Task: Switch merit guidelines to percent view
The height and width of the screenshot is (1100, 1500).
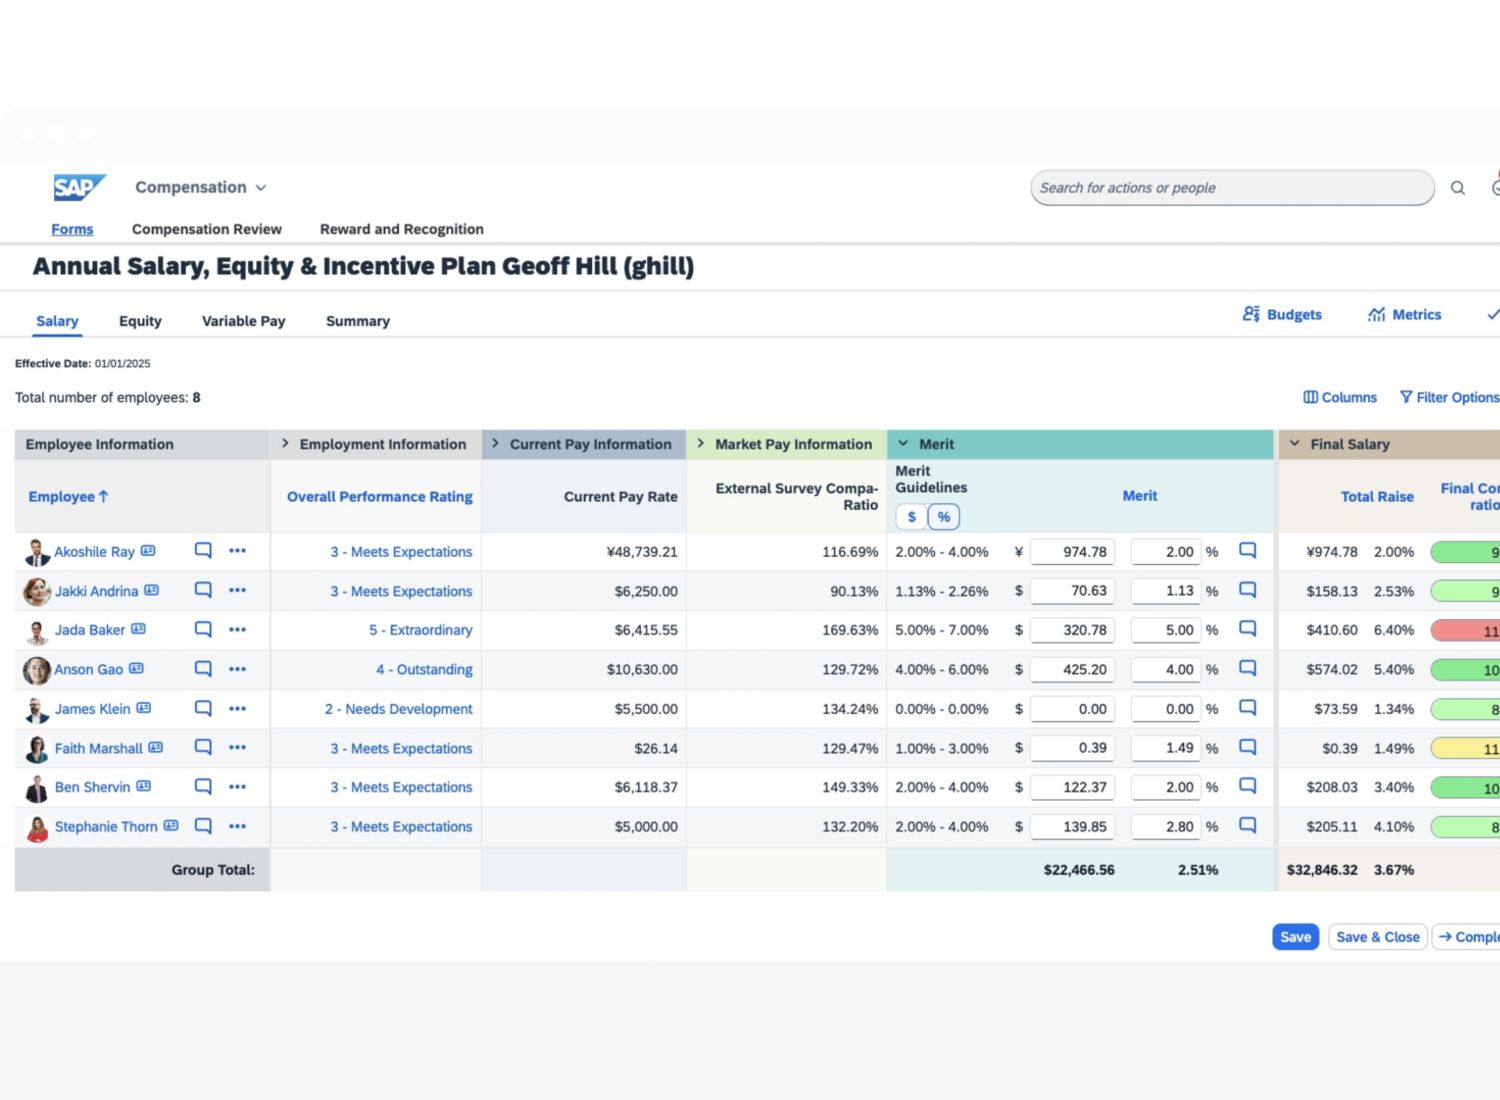Action: tap(943, 517)
